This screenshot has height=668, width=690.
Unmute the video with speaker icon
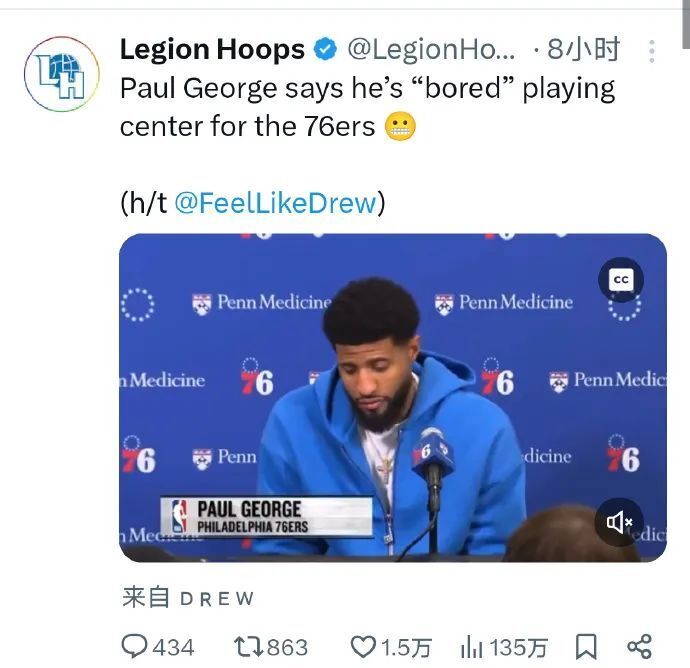coord(619,521)
